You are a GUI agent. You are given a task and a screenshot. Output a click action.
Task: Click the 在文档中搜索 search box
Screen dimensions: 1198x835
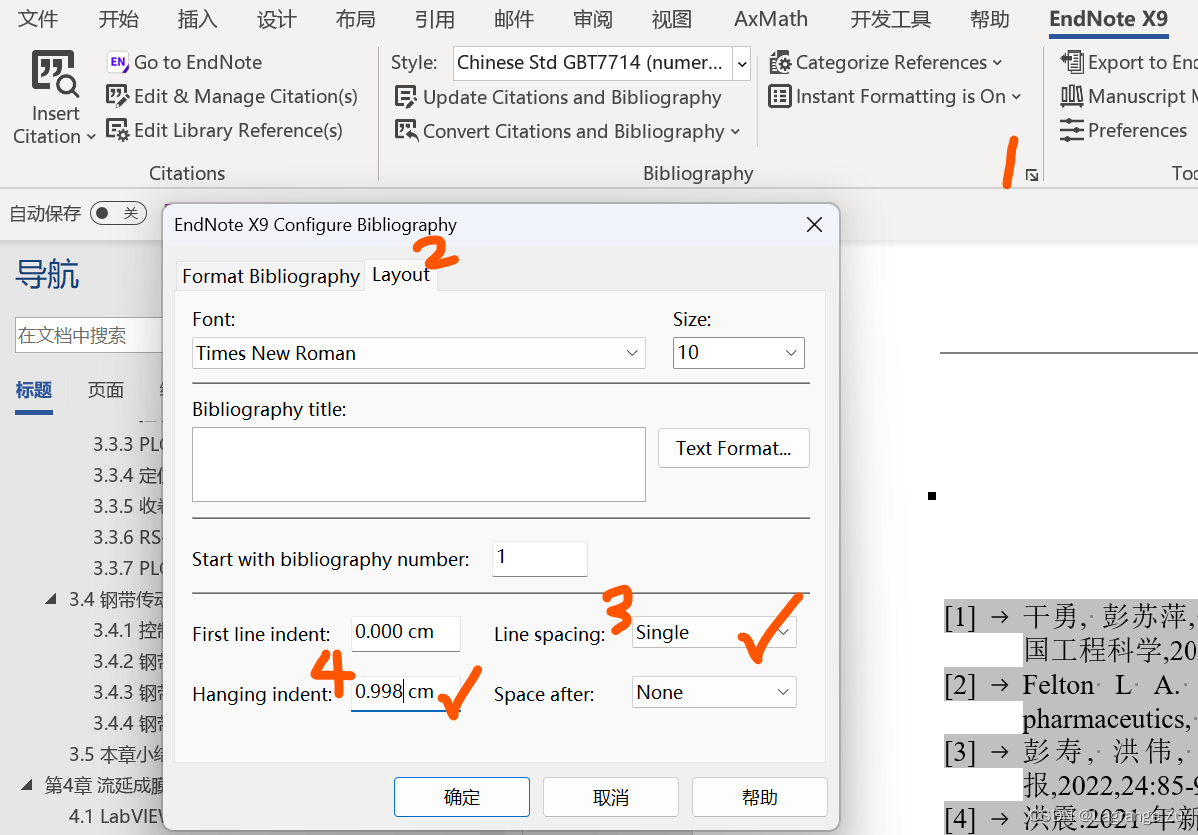(89, 335)
